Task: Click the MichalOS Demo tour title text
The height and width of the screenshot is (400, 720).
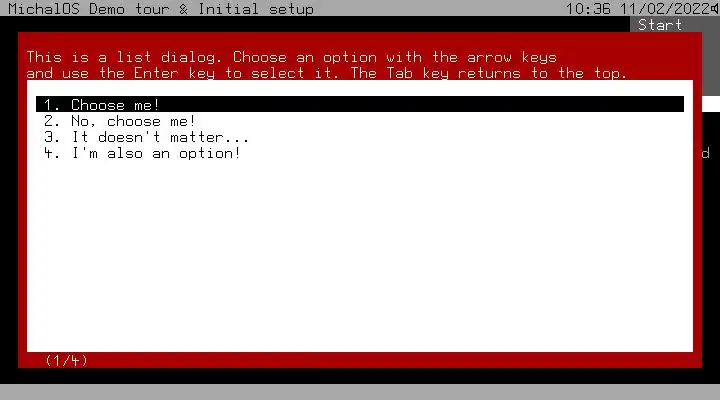Action: coord(89,9)
